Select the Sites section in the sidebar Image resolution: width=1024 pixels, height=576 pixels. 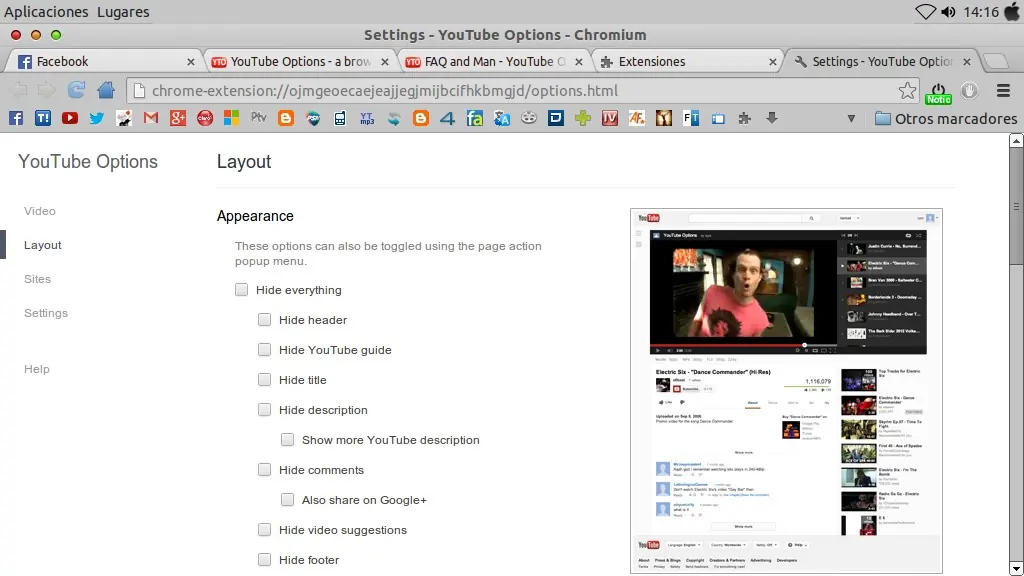point(37,279)
